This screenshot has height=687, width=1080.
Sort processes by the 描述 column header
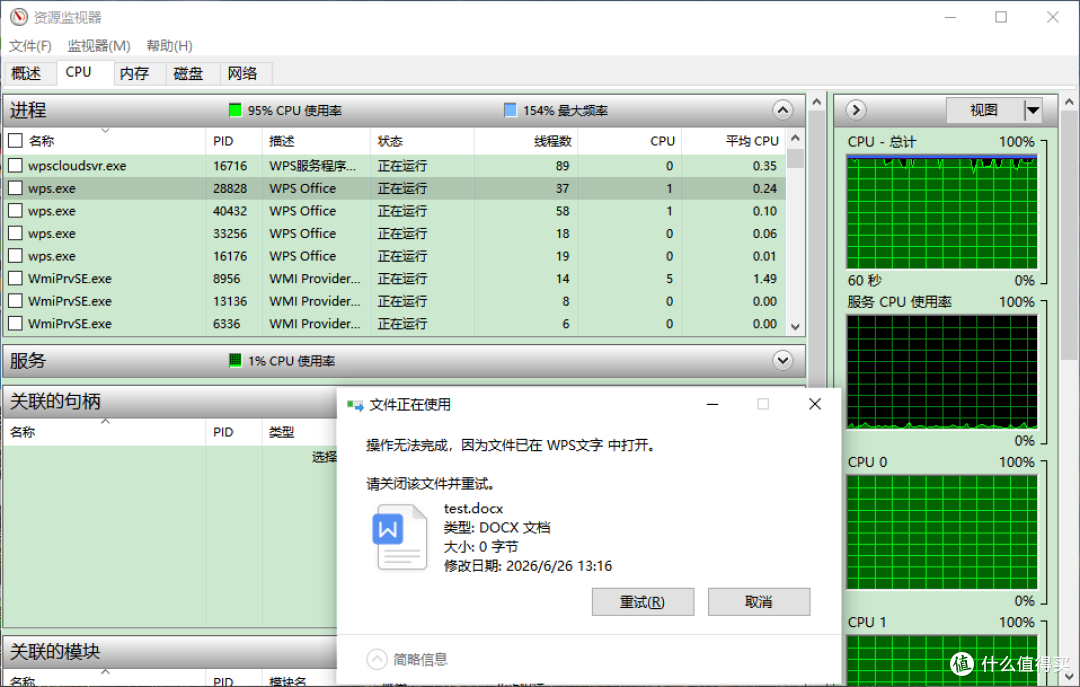pyautogui.click(x=316, y=141)
